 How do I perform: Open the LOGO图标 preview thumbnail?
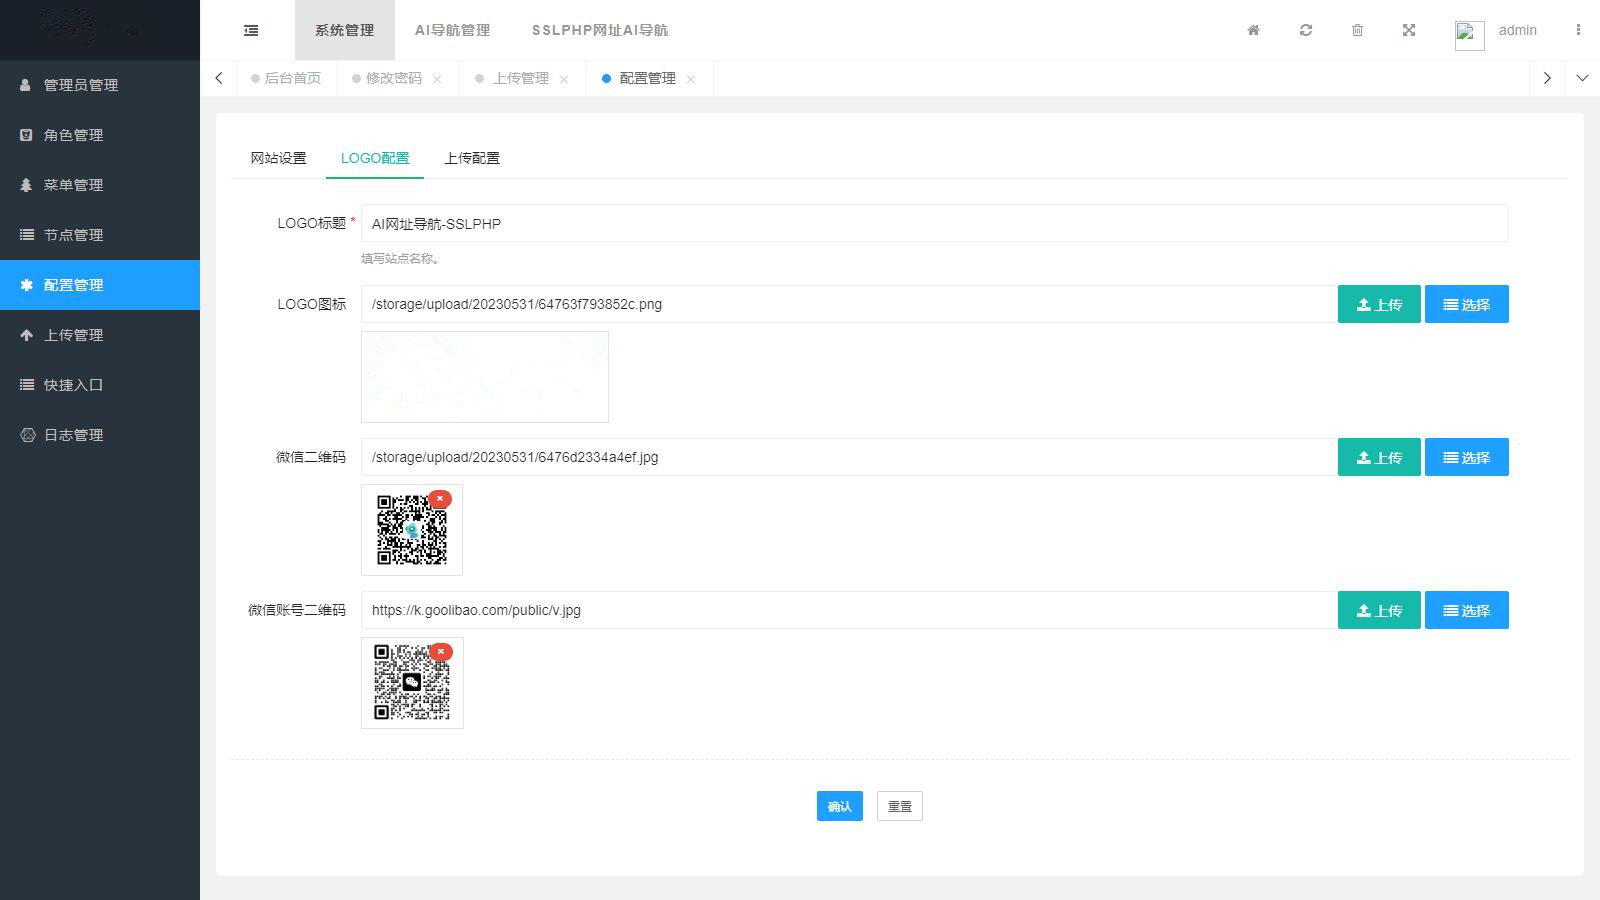click(485, 377)
